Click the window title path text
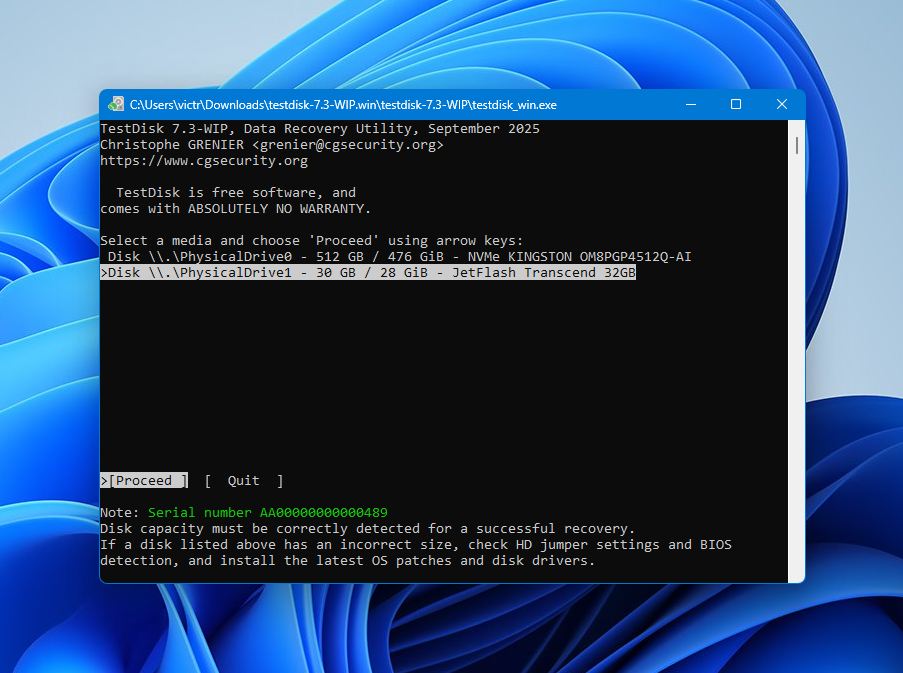903x673 pixels. pos(343,105)
